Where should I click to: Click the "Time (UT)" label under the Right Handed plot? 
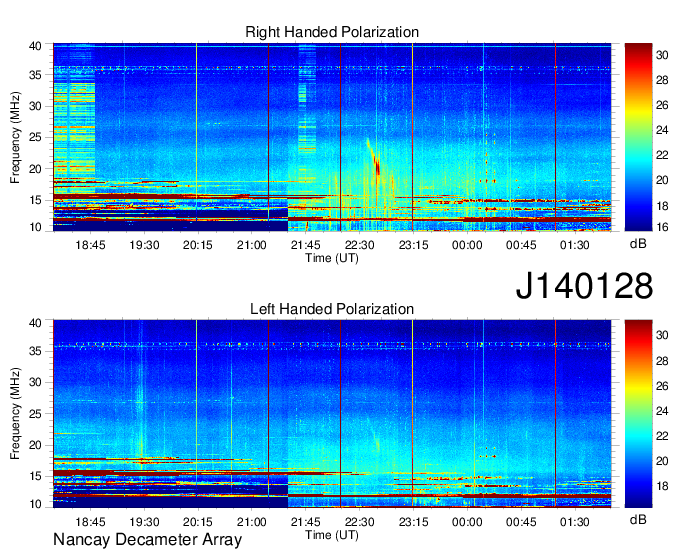[332, 258]
